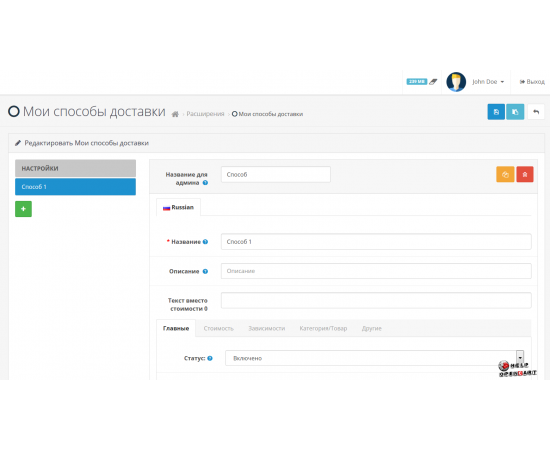Viewport: 550px width, 450px height.
Task: Click the red delete method button
Action: click(x=525, y=174)
